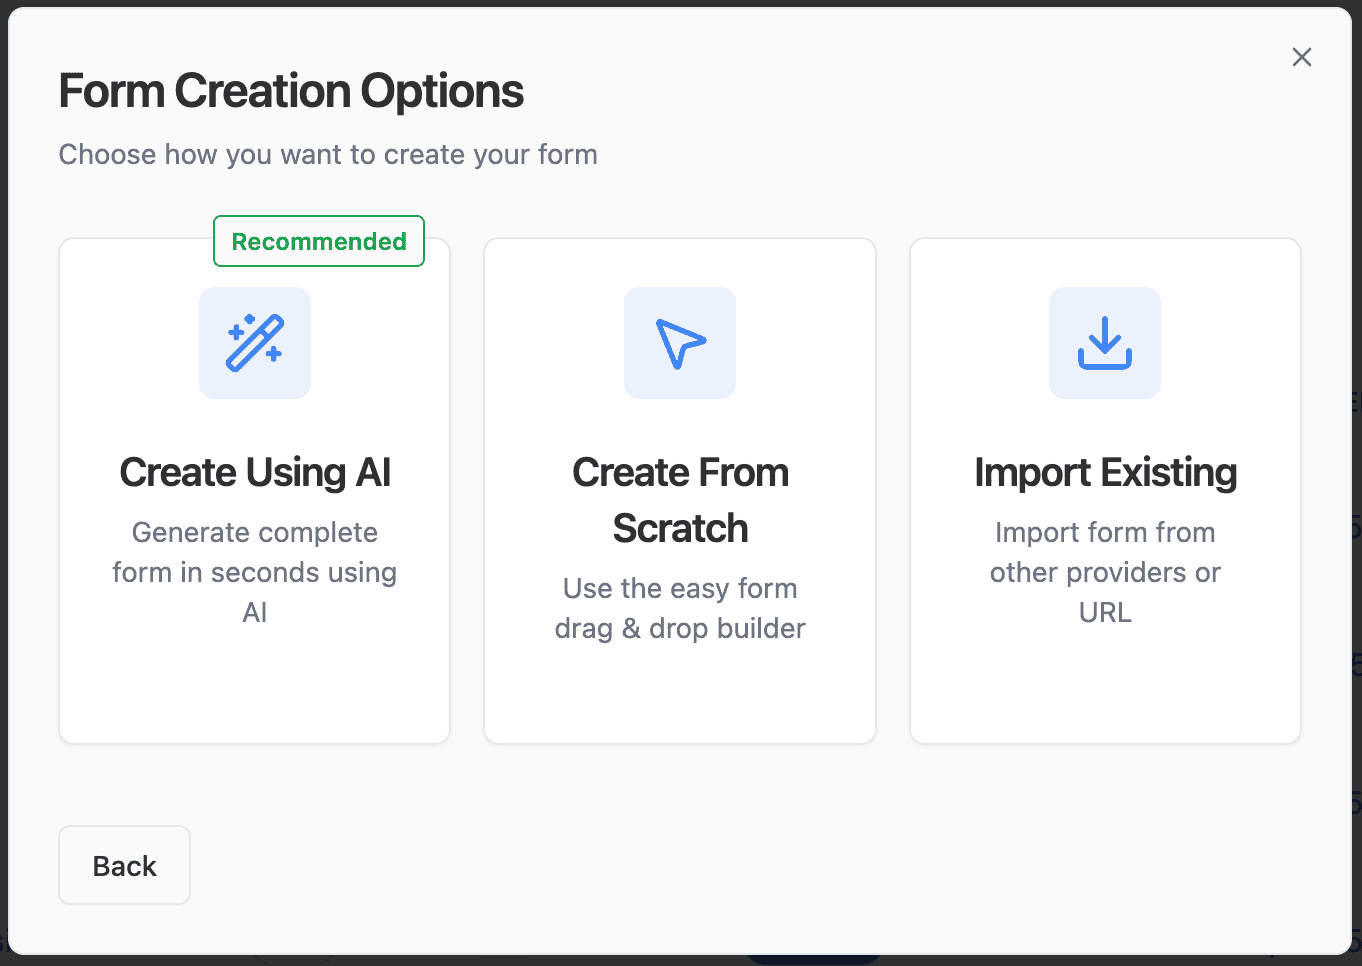Click the Form Creation Options title
1362x966 pixels.
pos(291,90)
